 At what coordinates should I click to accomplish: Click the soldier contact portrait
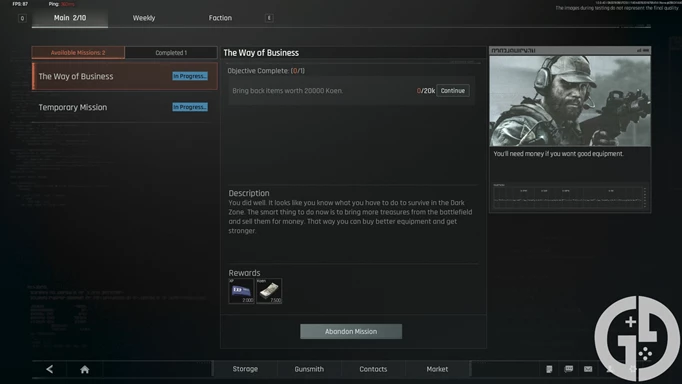(570, 101)
